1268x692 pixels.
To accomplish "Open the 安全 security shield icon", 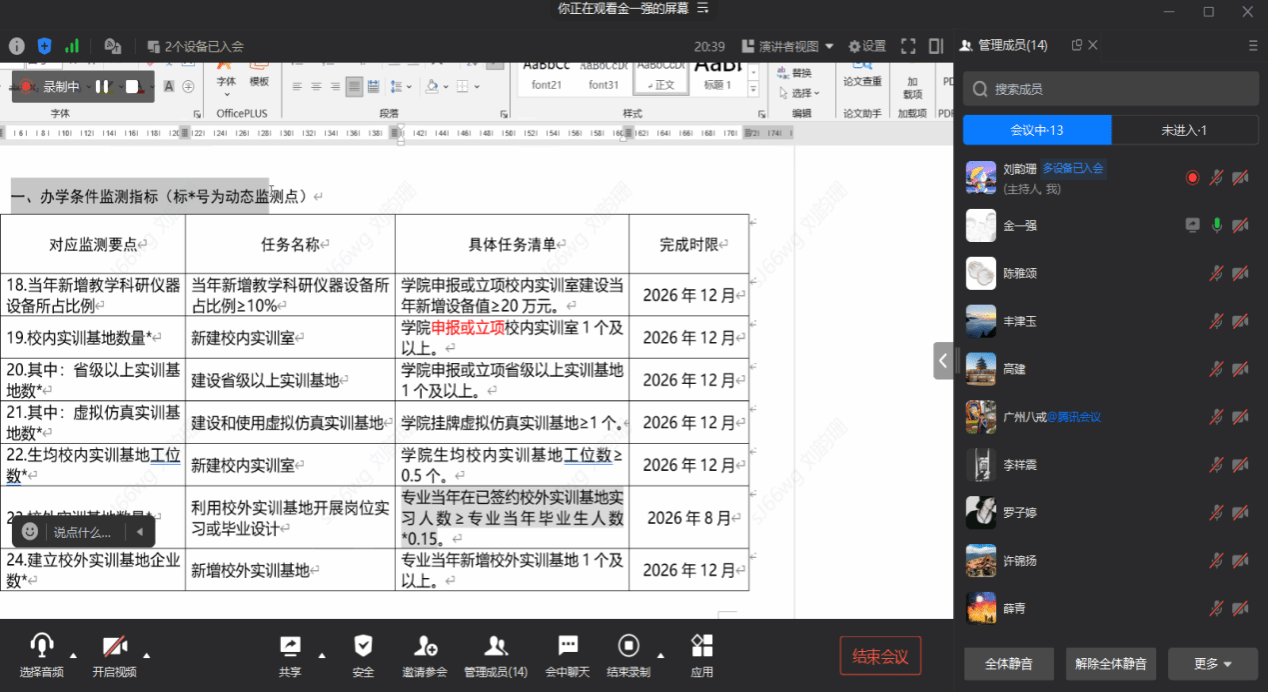I will coord(363,646).
